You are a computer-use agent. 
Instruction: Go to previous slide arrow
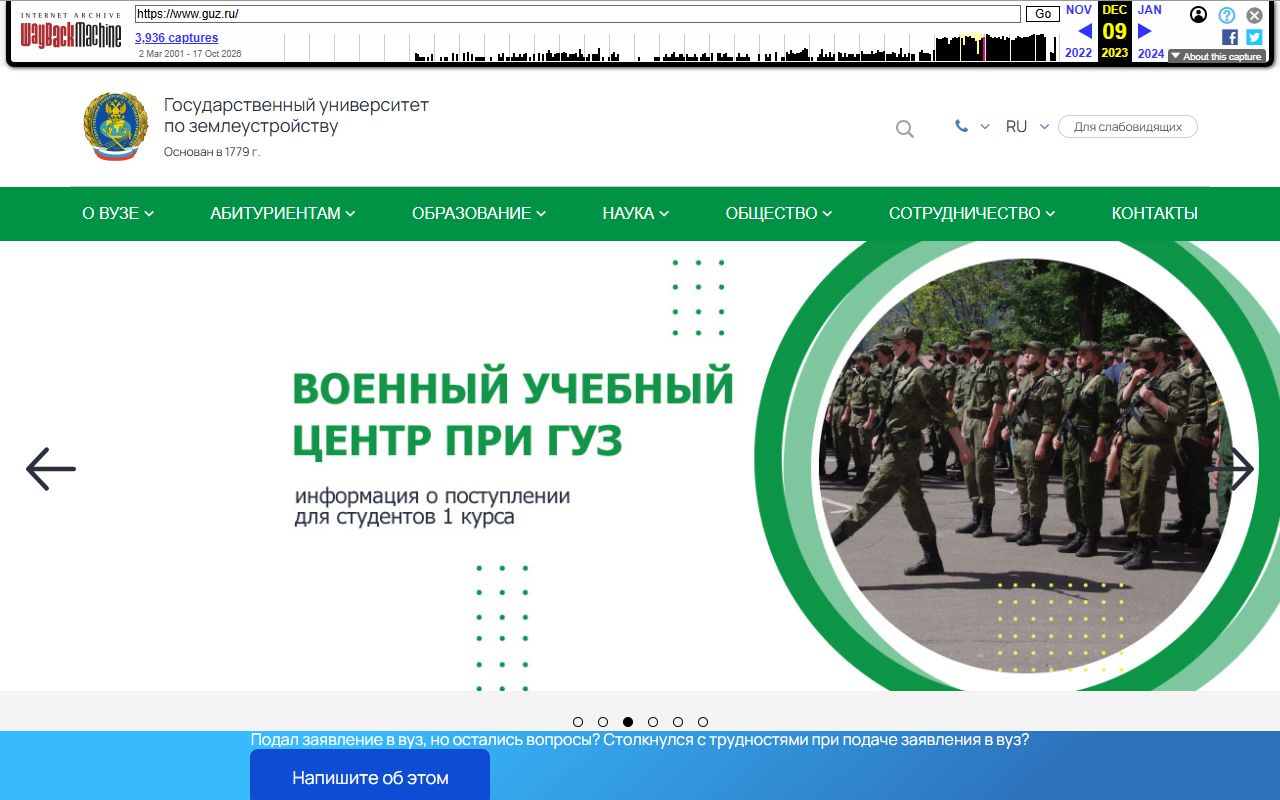pos(51,468)
